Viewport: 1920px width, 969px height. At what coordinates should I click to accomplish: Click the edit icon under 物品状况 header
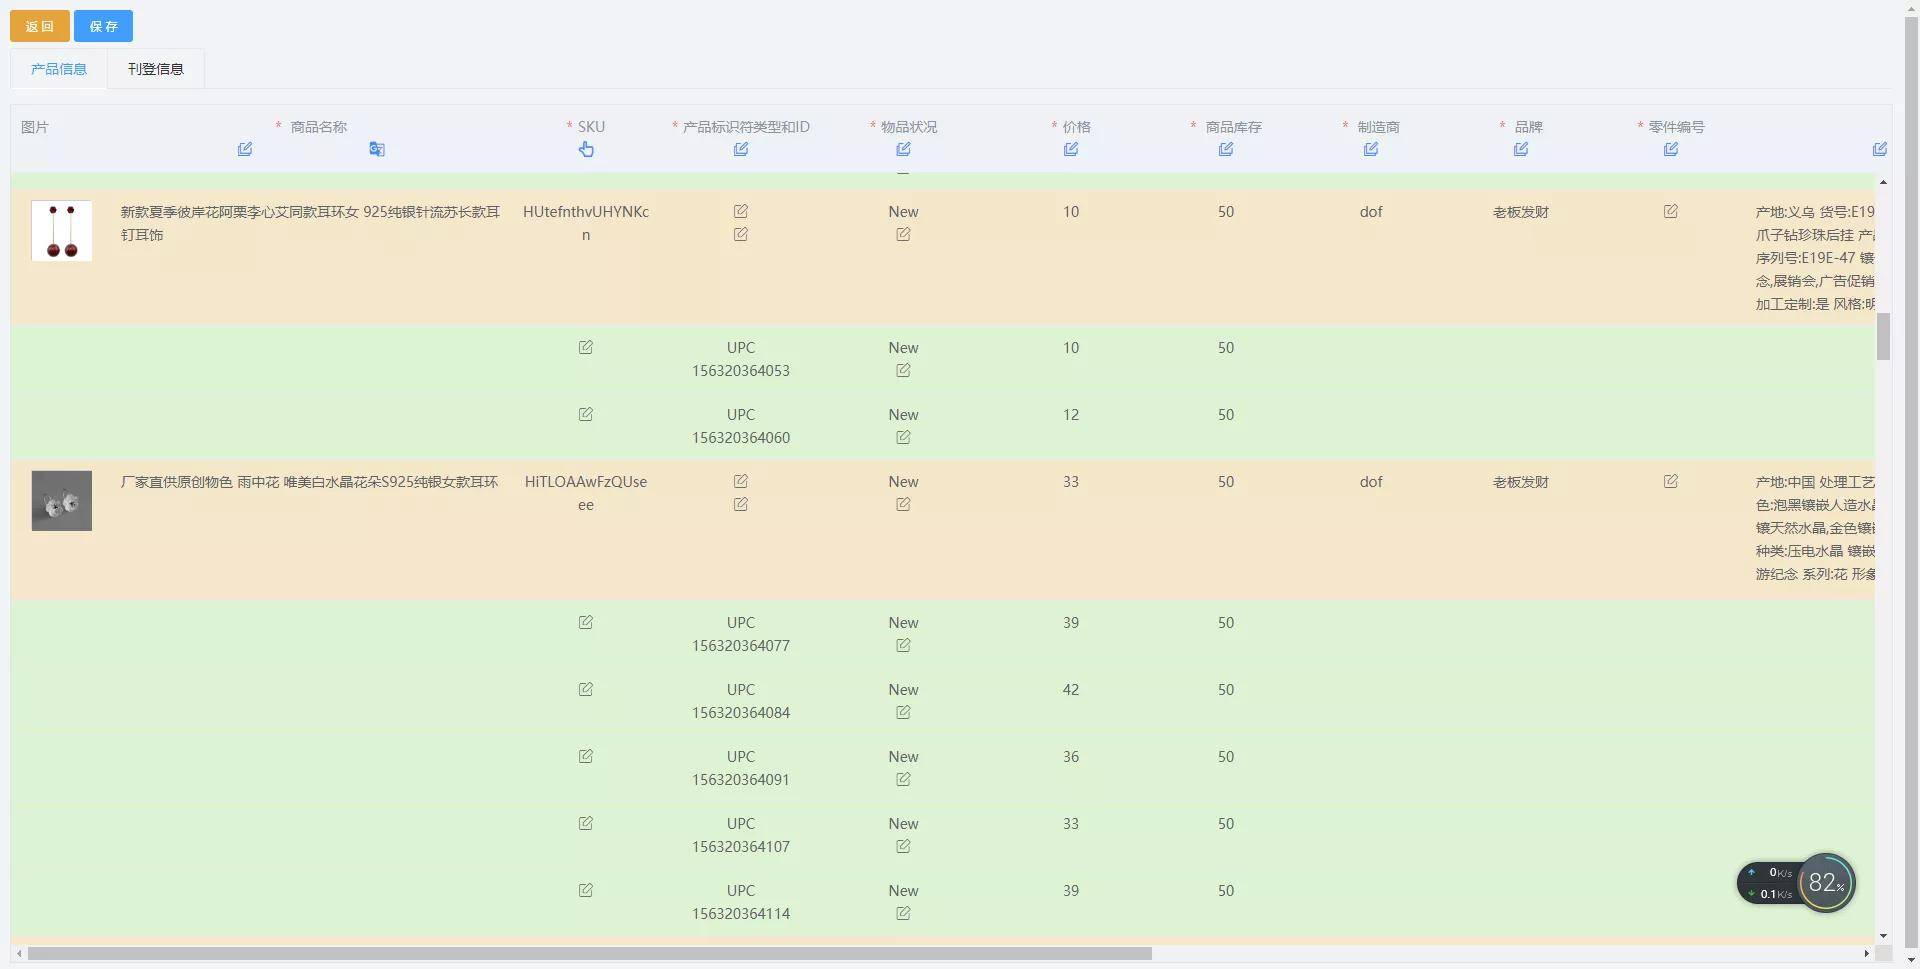[903, 149]
